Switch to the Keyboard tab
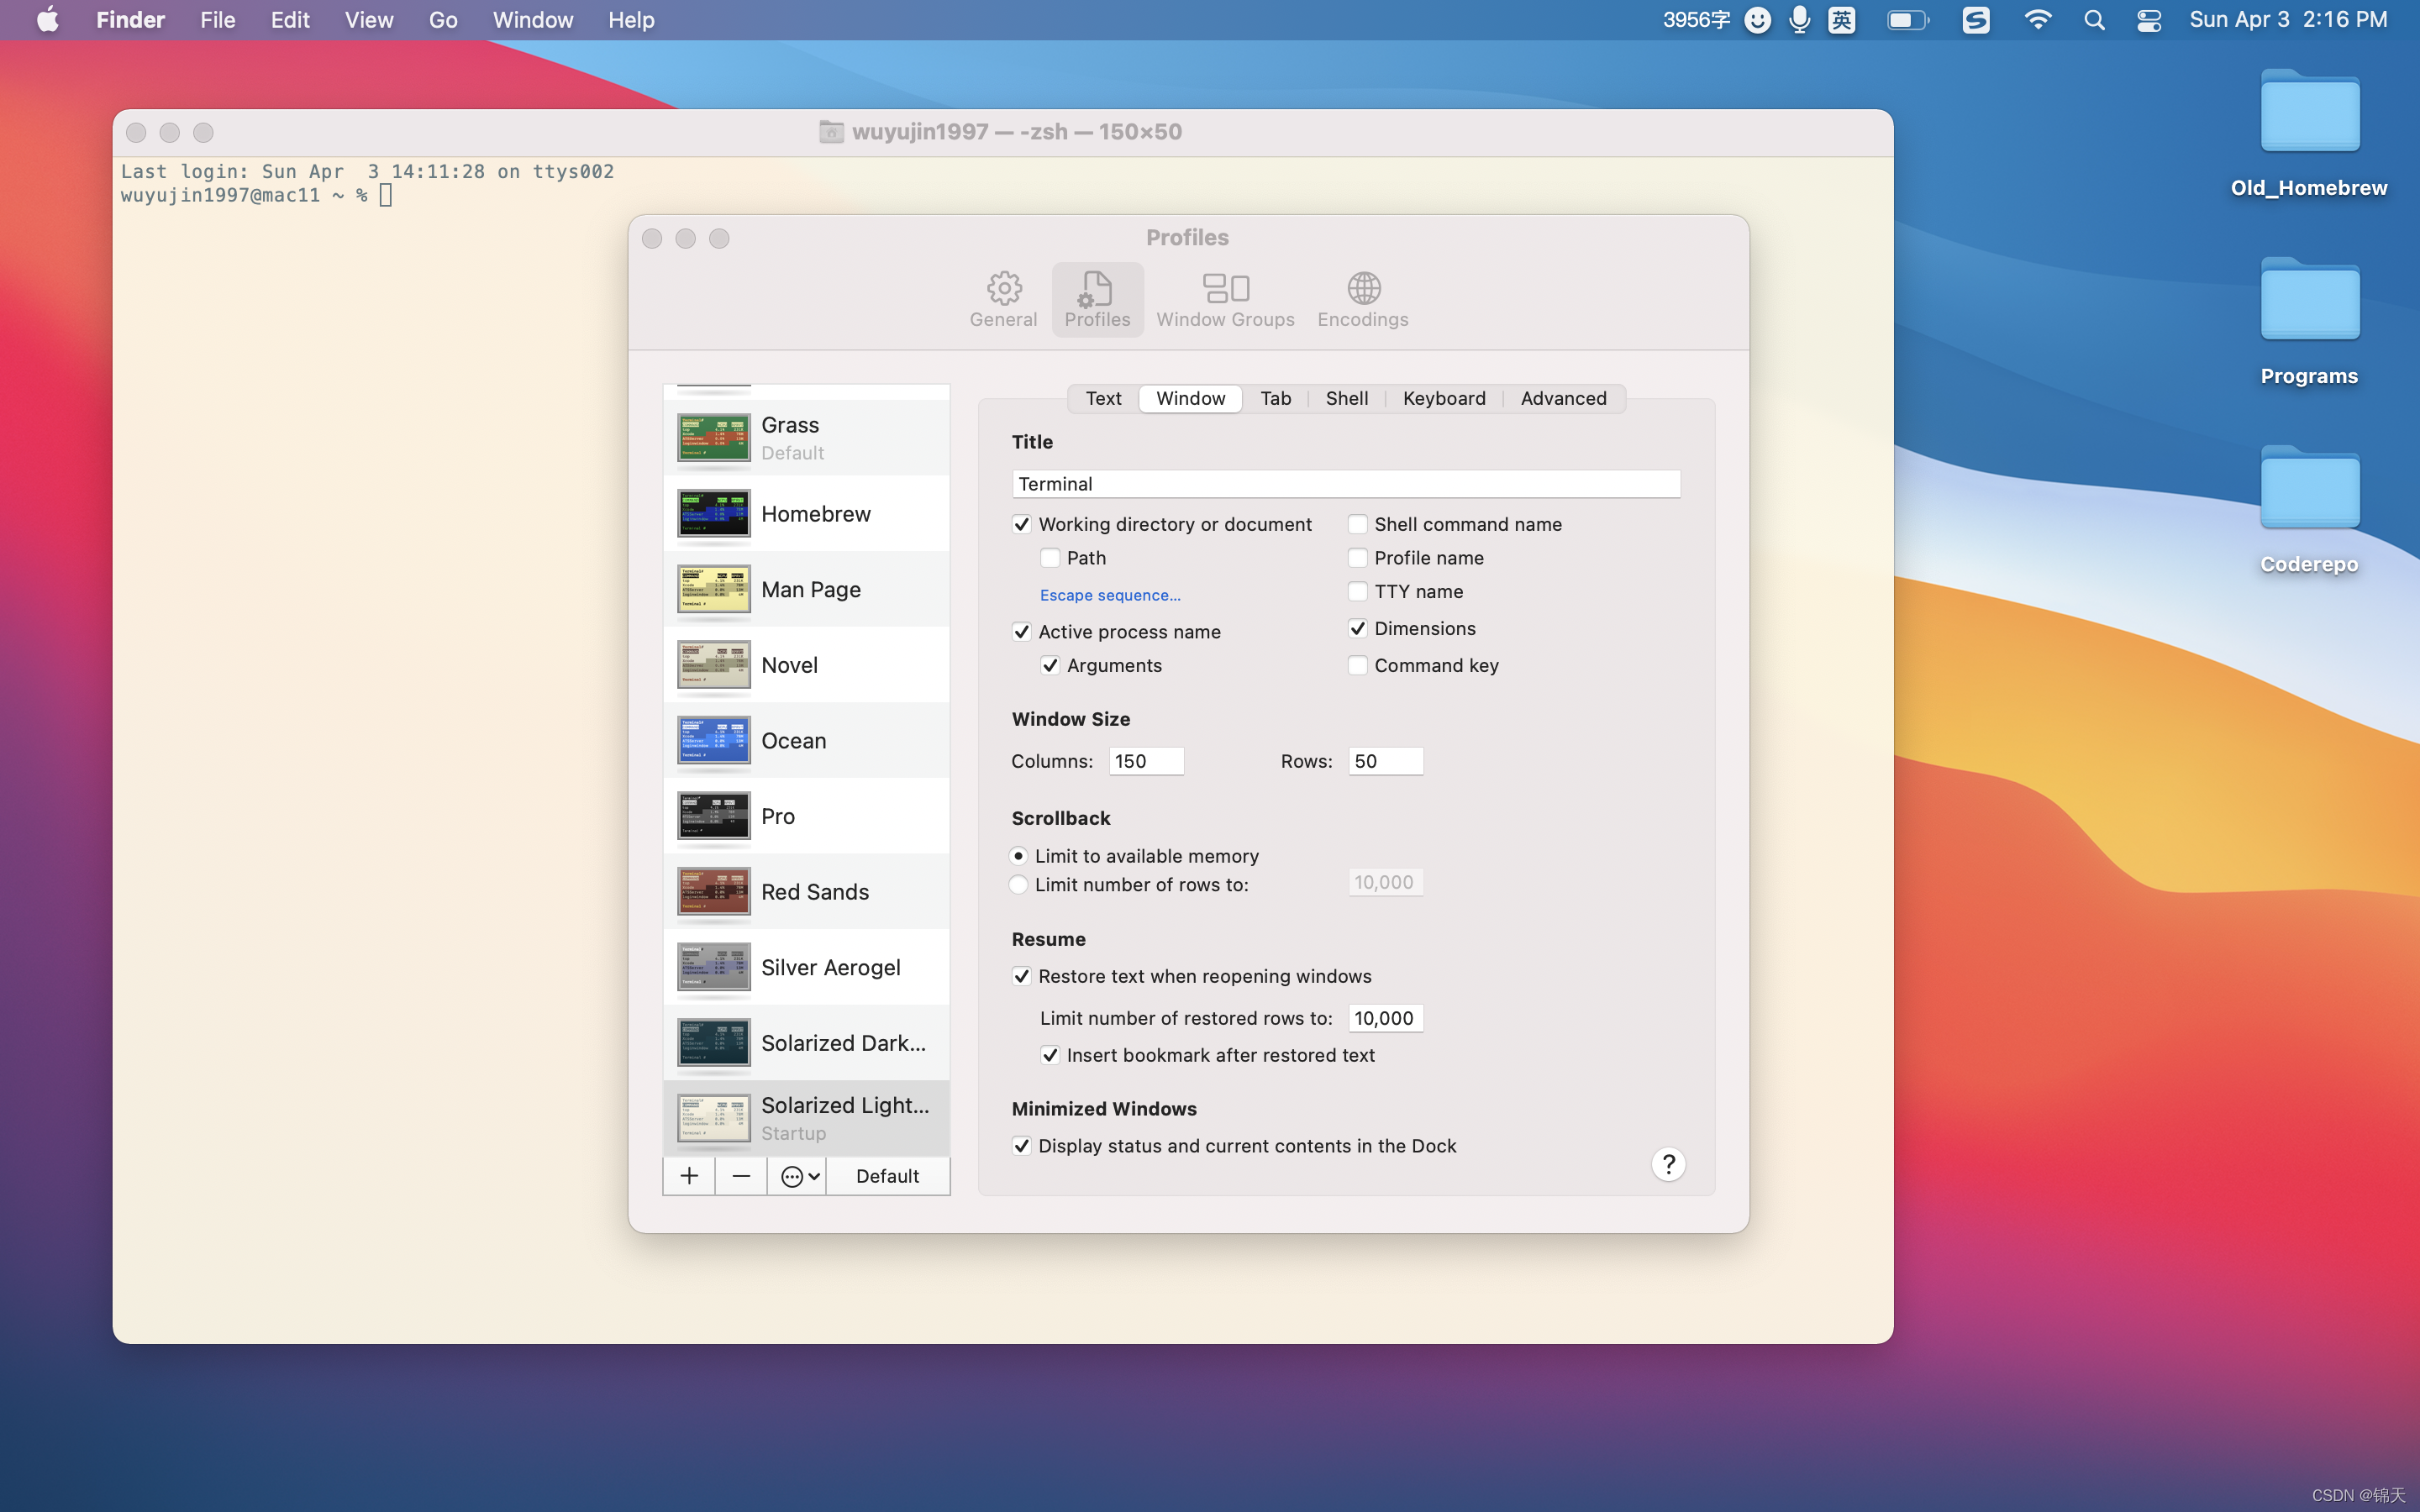The width and height of the screenshot is (2420, 1512). click(1443, 398)
